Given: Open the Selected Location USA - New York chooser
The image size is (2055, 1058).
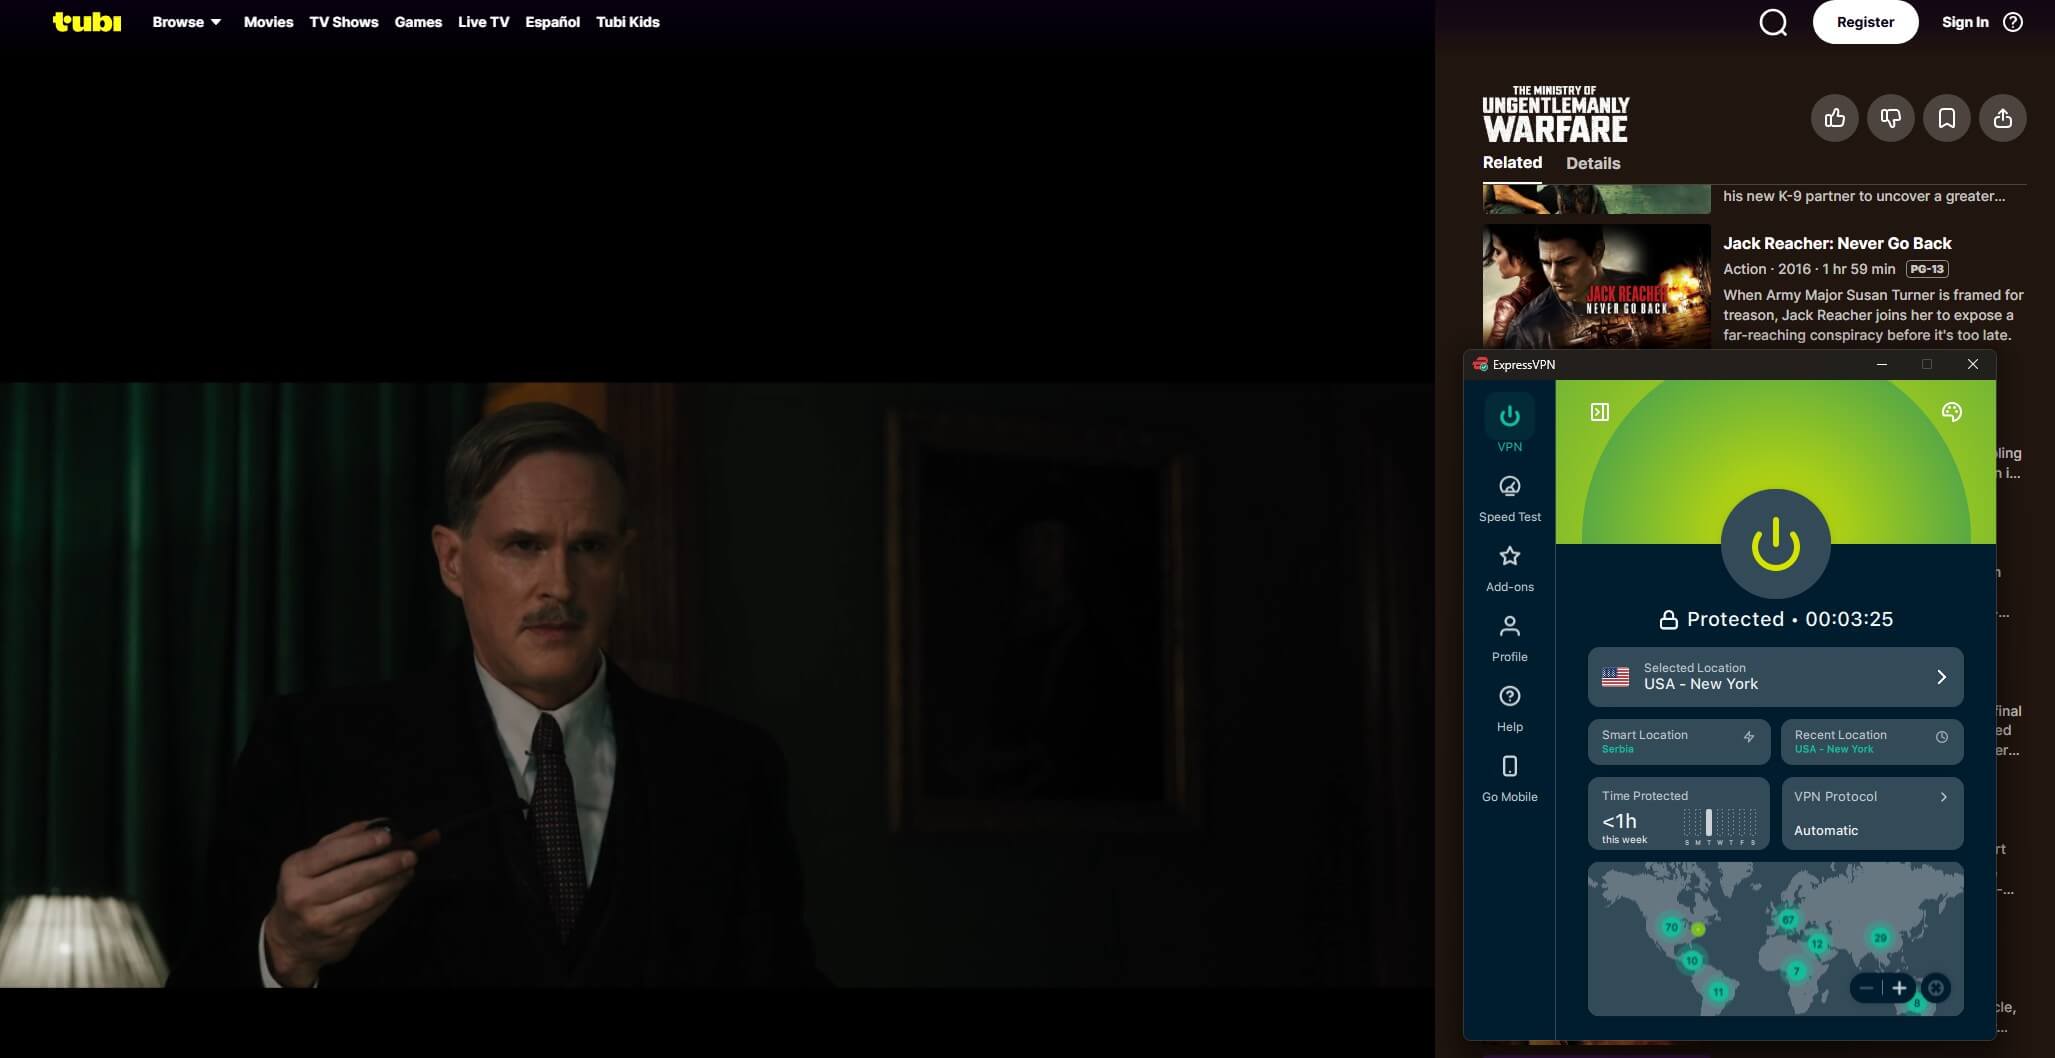Looking at the screenshot, I should click(1776, 677).
